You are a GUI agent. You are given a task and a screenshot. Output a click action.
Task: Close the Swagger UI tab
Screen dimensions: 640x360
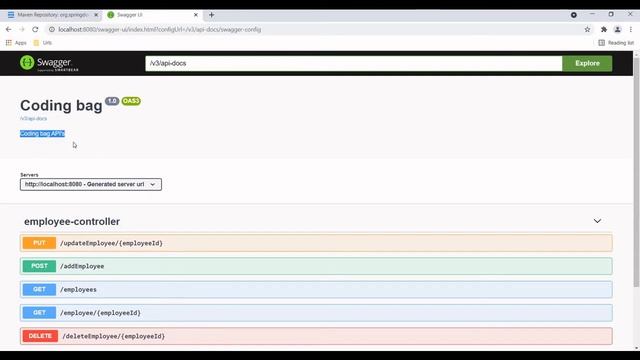click(196, 15)
